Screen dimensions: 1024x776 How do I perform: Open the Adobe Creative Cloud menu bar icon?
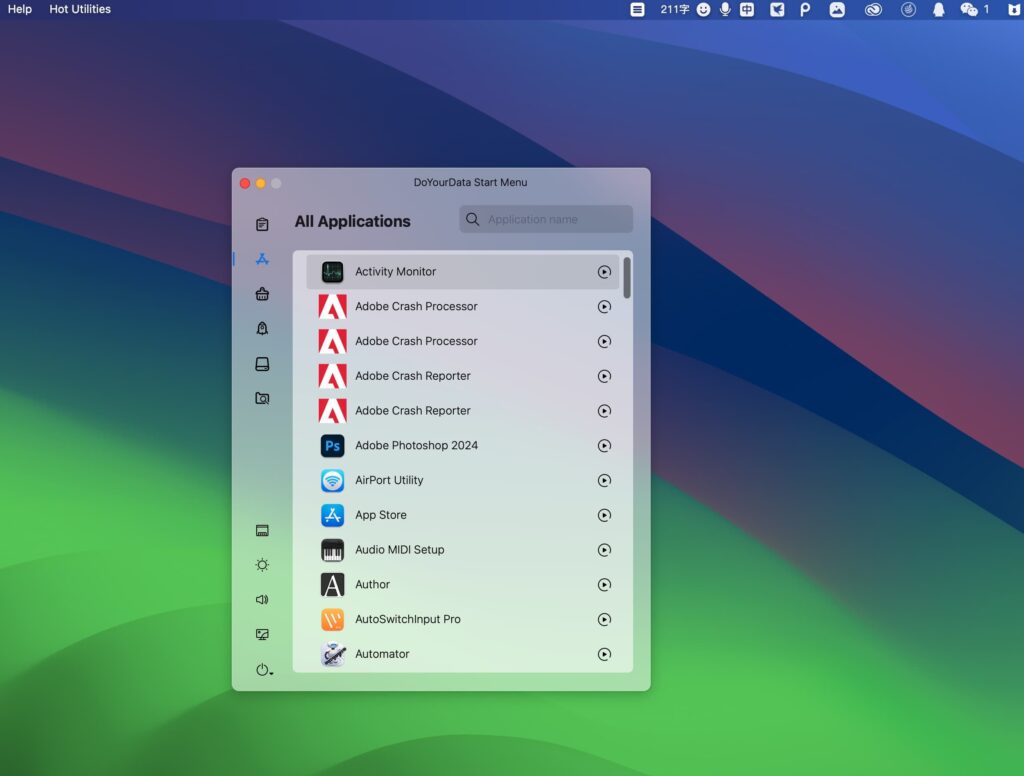[873, 10]
